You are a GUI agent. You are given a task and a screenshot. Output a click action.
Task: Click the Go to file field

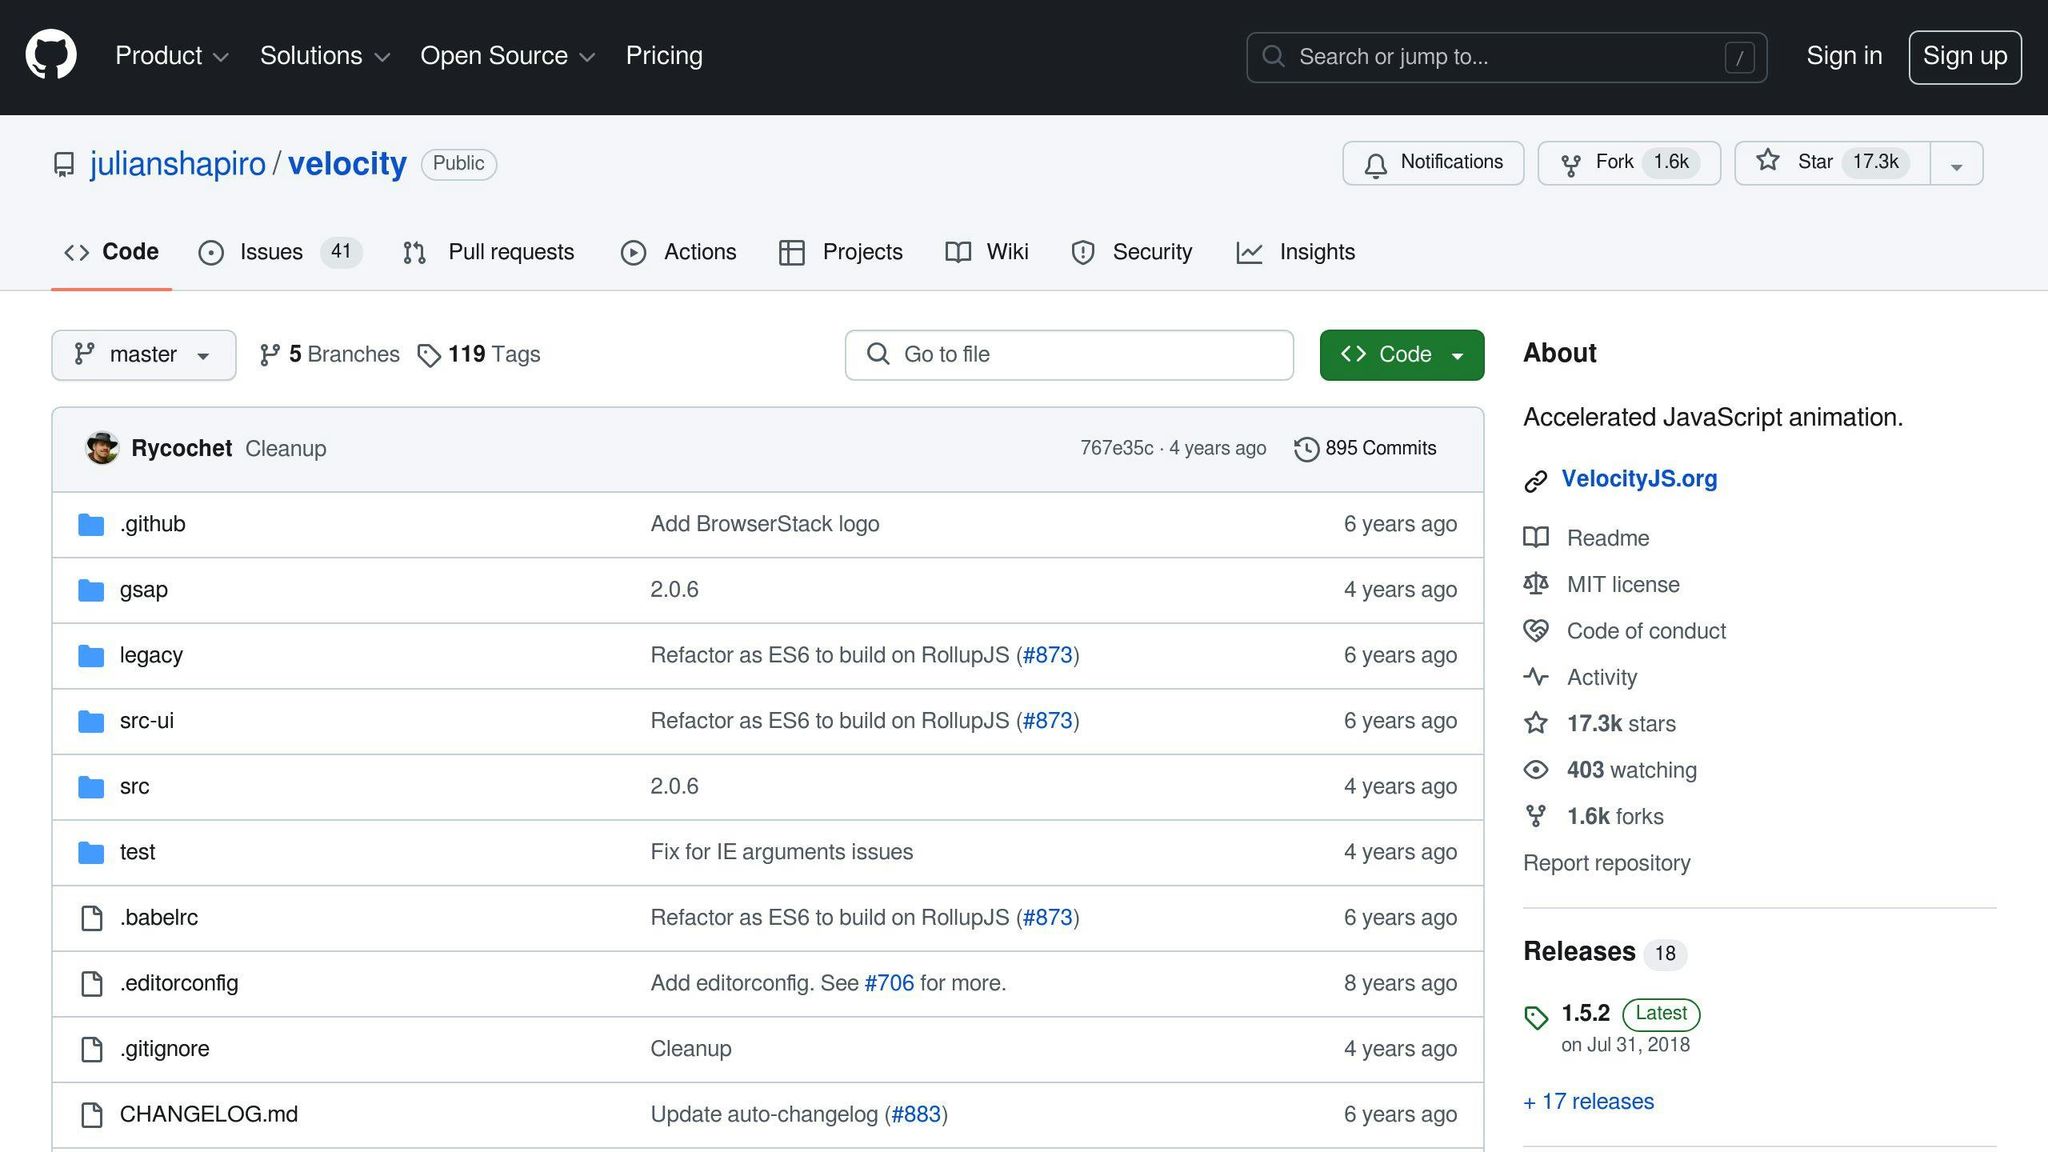point(1068,354)
